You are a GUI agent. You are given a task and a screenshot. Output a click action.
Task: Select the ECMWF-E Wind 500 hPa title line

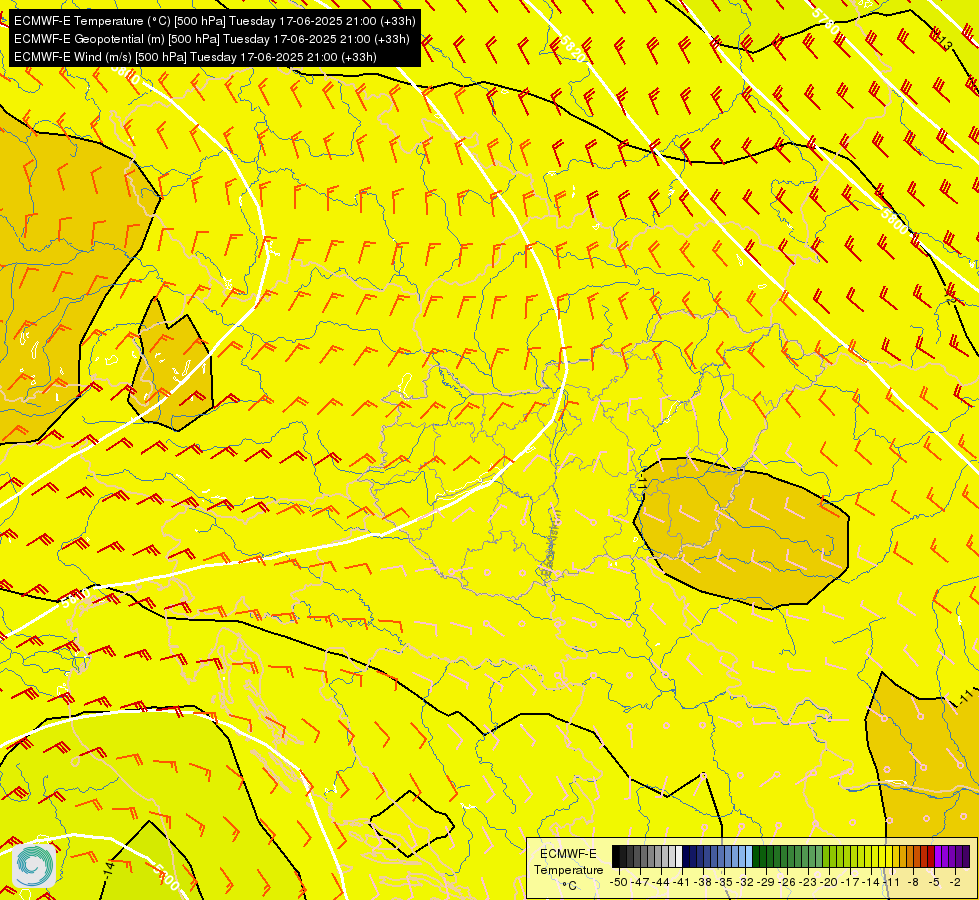(195, 57)
